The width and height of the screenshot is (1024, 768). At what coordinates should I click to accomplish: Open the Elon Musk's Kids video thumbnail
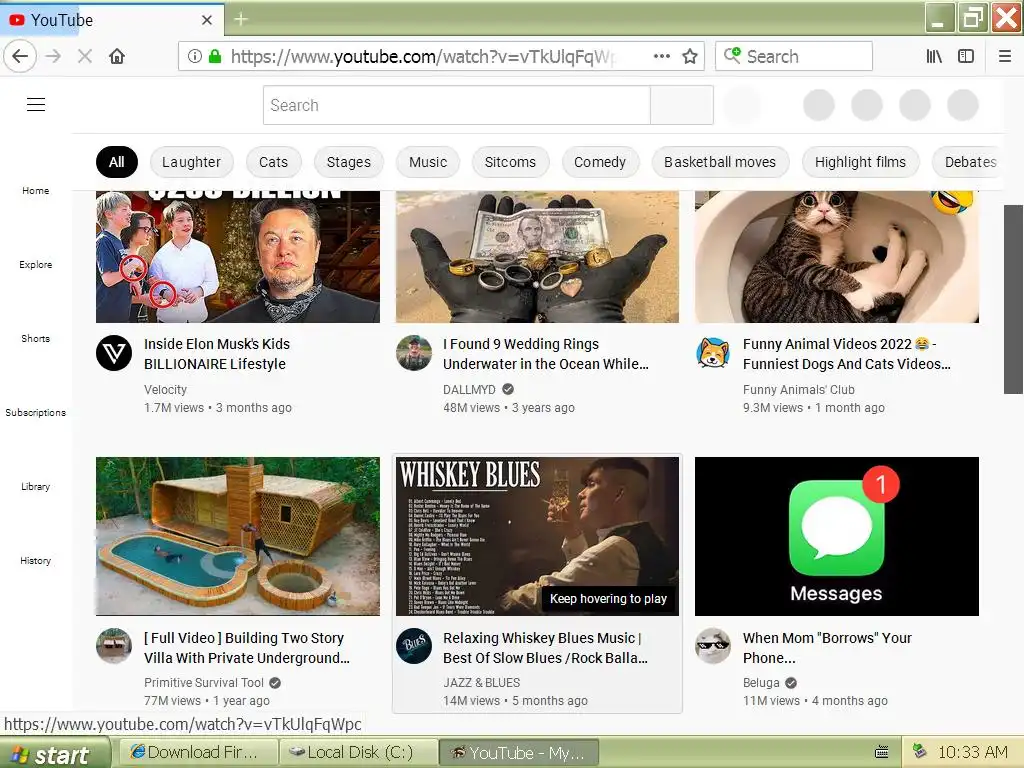(x=238, y=256)
